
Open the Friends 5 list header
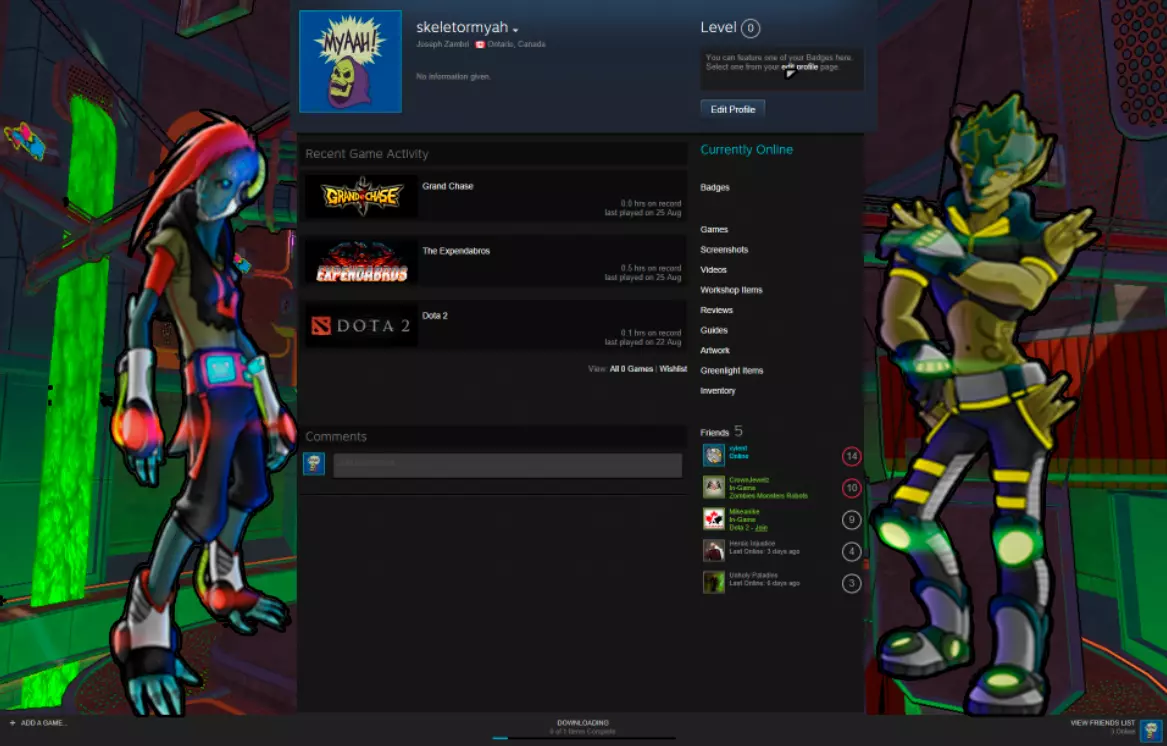pos(721,432)
